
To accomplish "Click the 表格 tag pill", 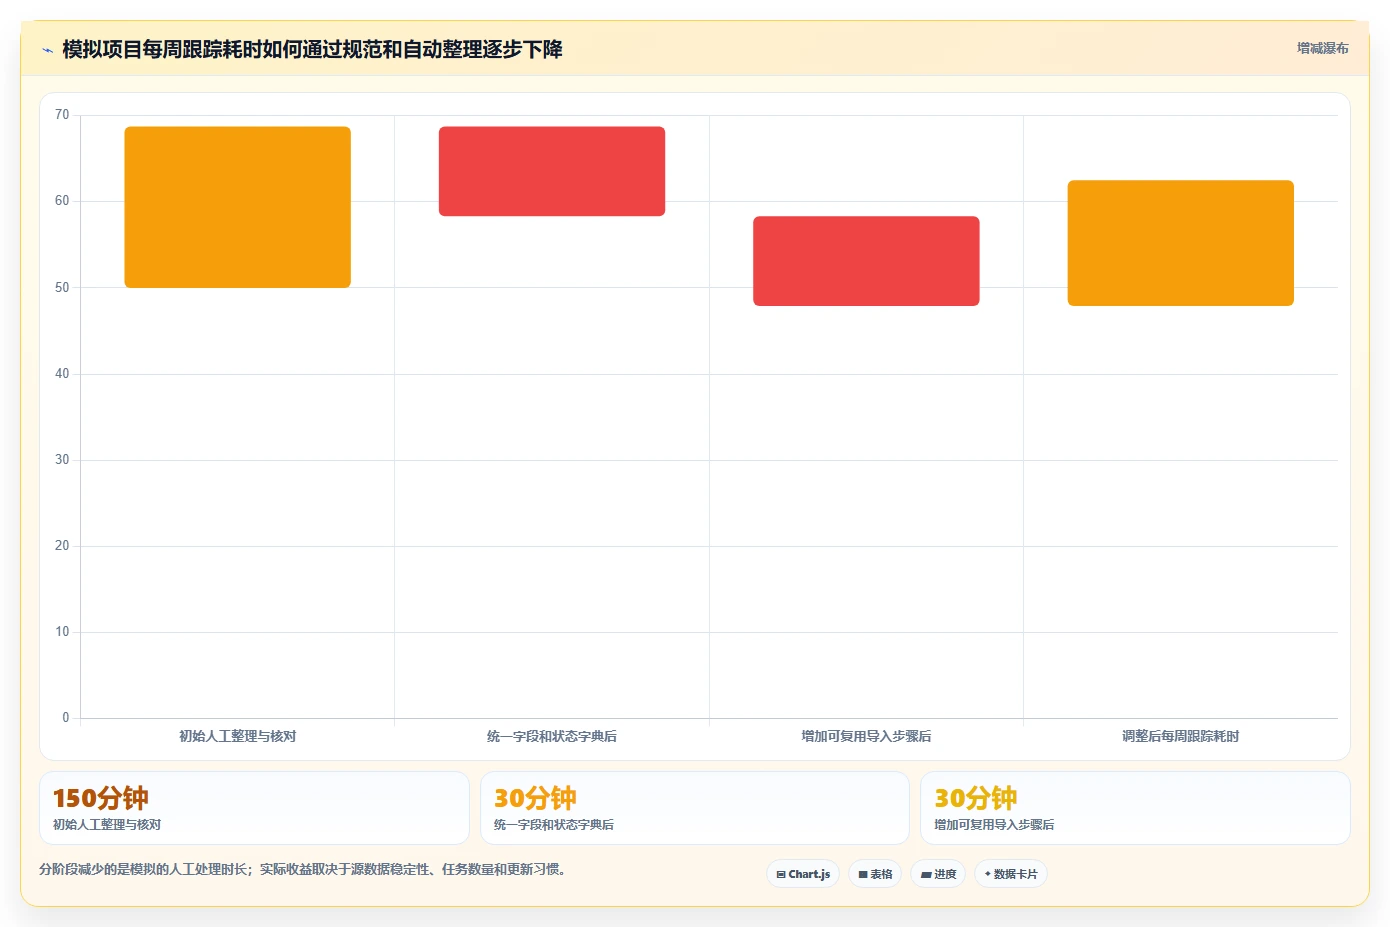I will pyautogui.click(x=875, y=874).
